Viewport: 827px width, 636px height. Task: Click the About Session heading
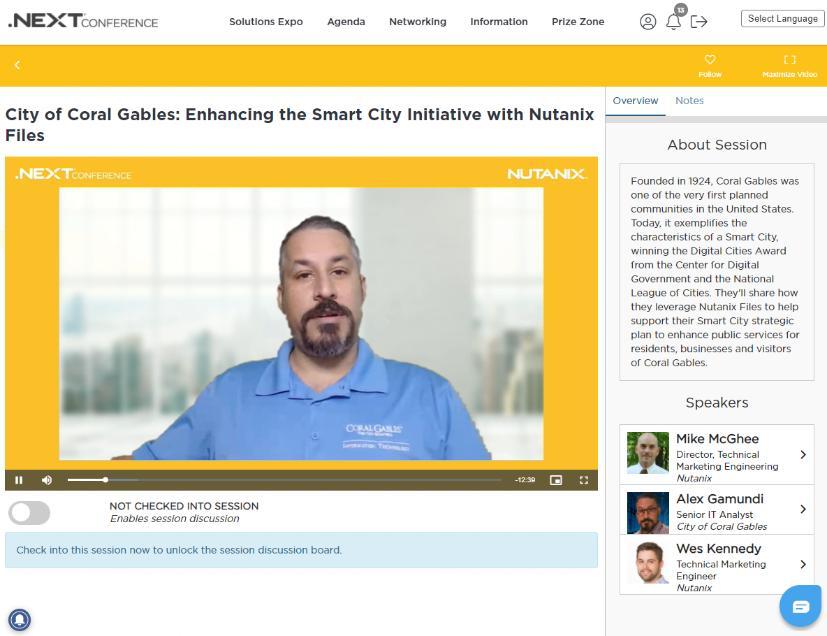(717, 144)
